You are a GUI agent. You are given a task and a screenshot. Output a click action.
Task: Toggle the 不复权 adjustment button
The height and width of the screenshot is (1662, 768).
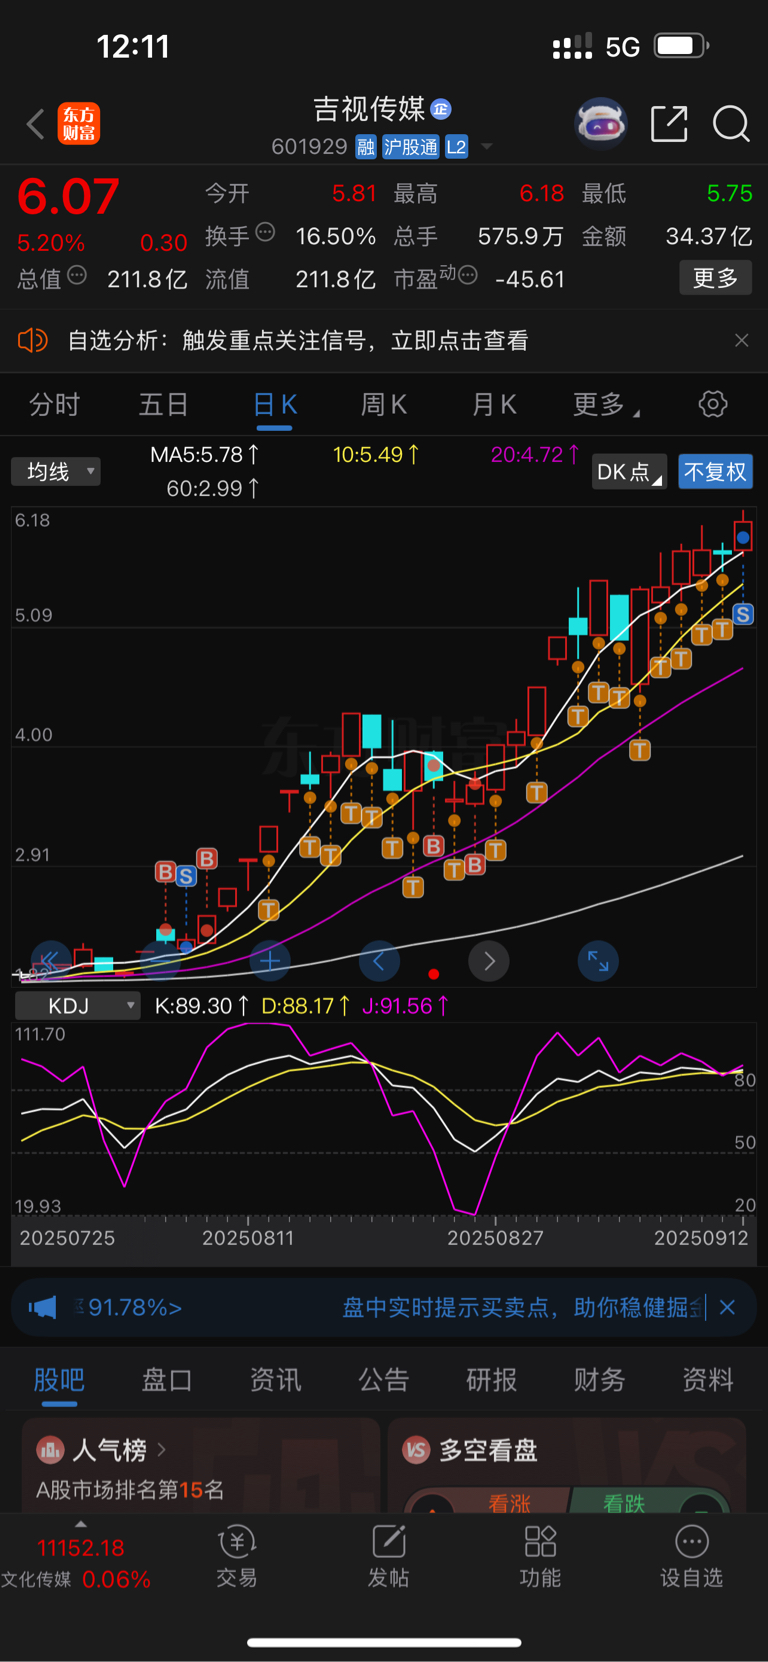[715, 472]
